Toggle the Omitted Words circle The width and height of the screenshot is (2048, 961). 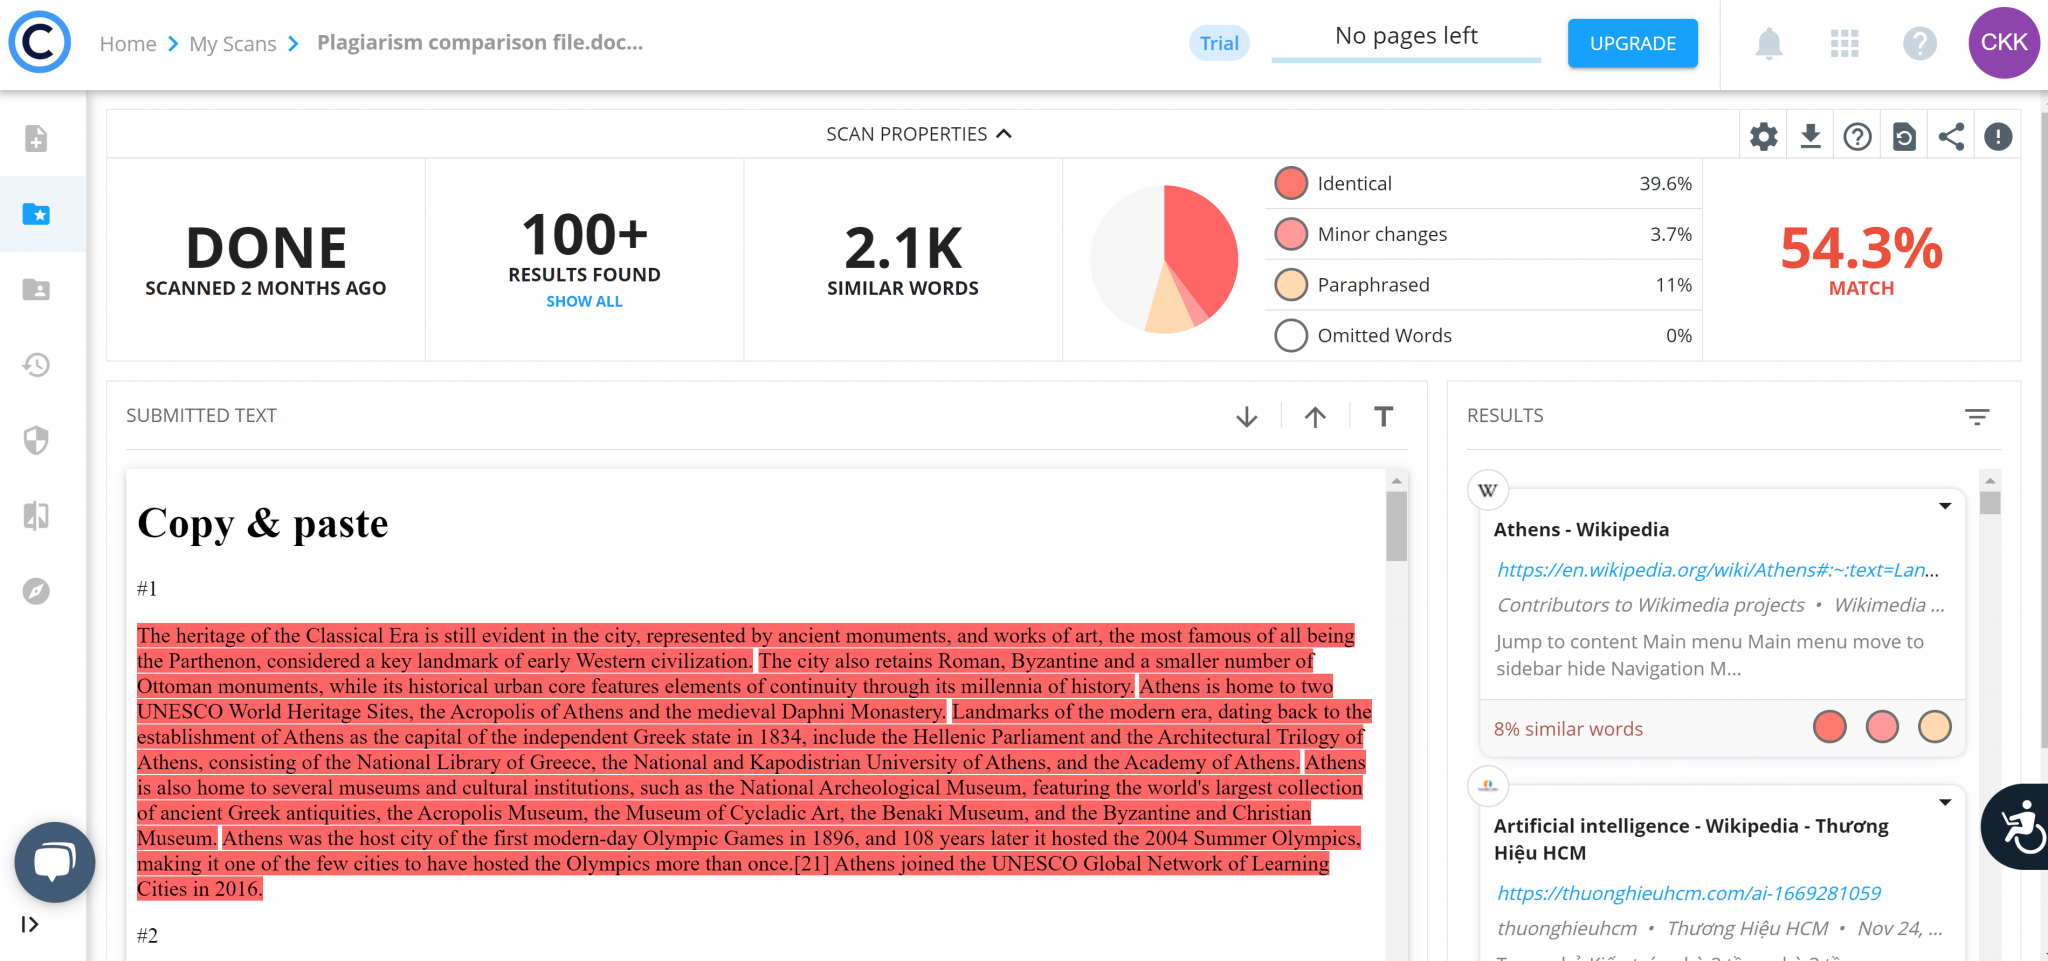coord(1290,335)
